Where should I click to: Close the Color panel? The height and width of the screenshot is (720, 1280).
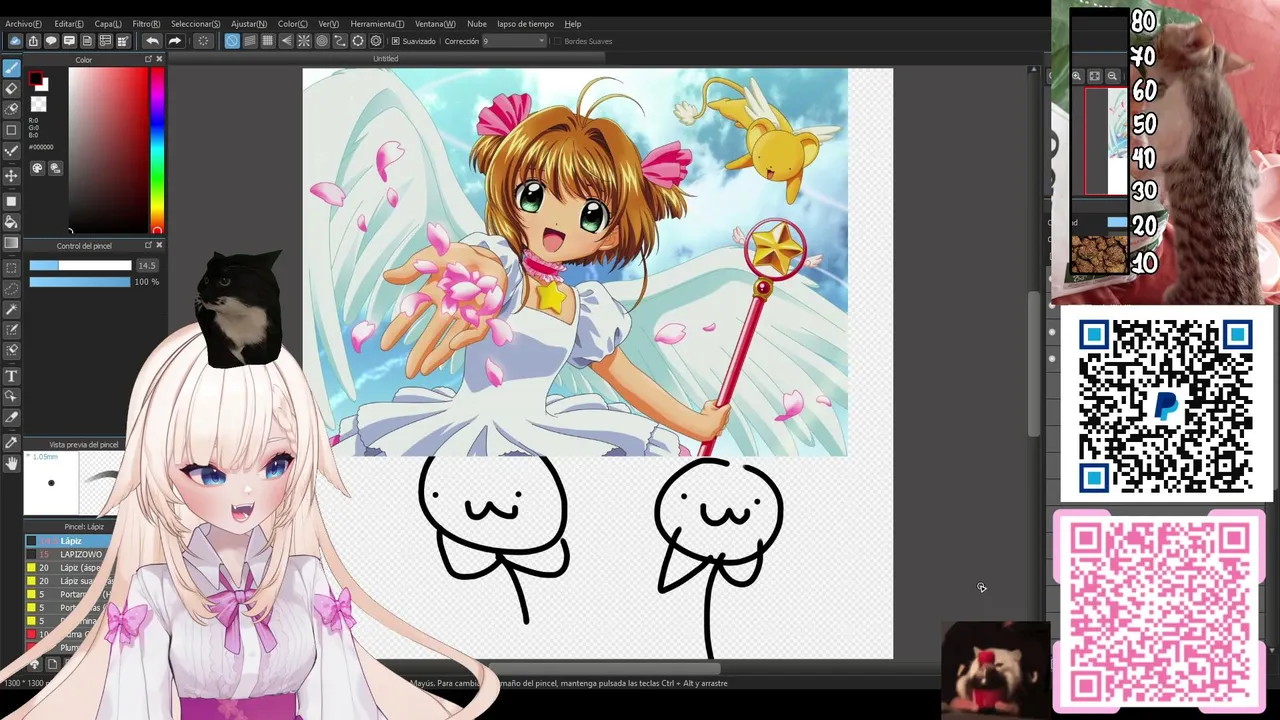[x=159, y=60]
